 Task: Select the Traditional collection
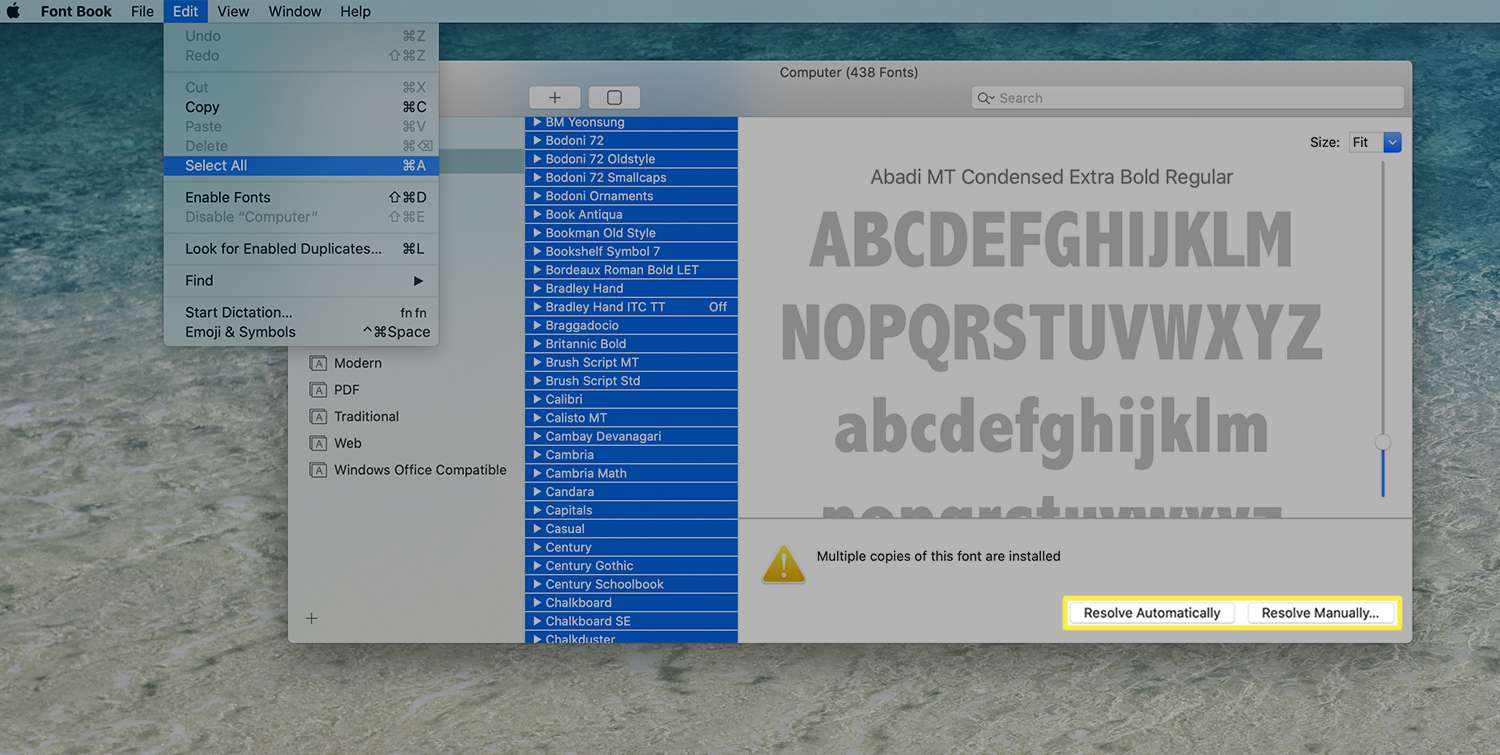pyautogui.click(x=366, y=417)
